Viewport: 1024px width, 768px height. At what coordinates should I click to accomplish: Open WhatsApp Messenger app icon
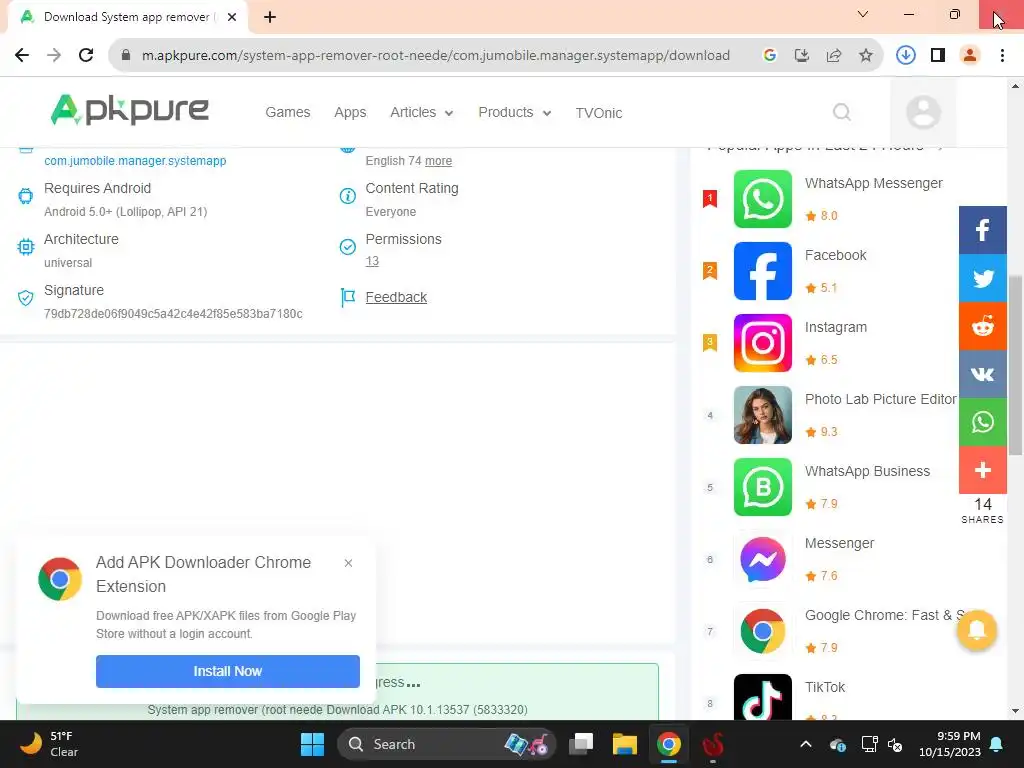point(762,199)
